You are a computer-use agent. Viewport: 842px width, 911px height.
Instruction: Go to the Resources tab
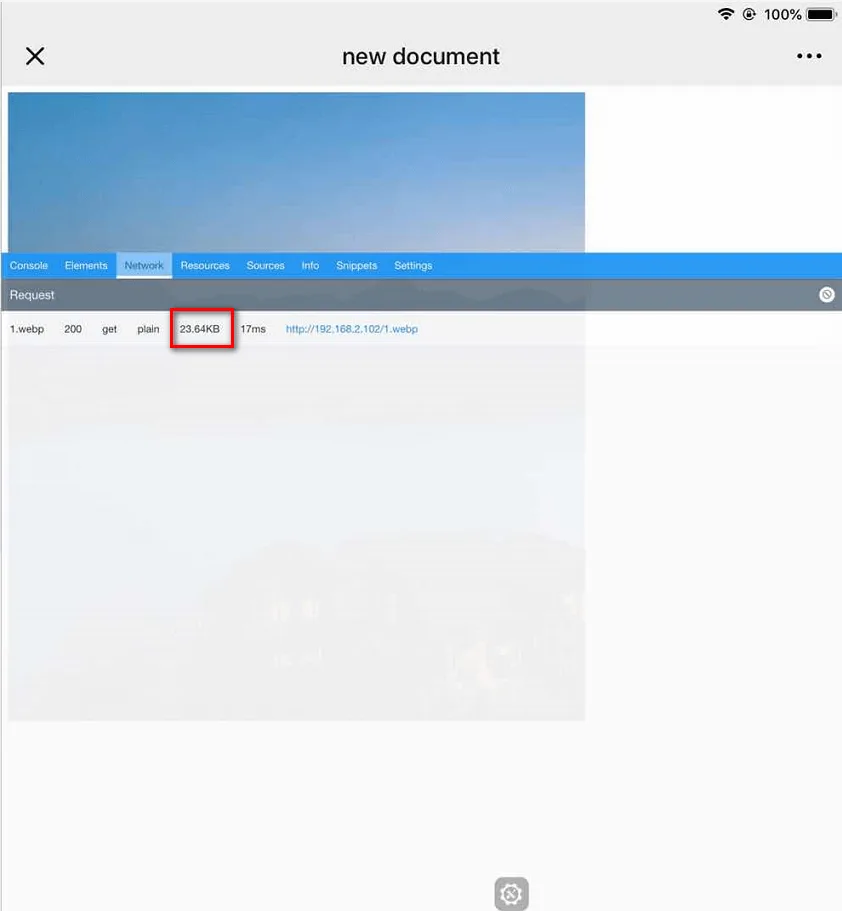click(x=205, y=266)
